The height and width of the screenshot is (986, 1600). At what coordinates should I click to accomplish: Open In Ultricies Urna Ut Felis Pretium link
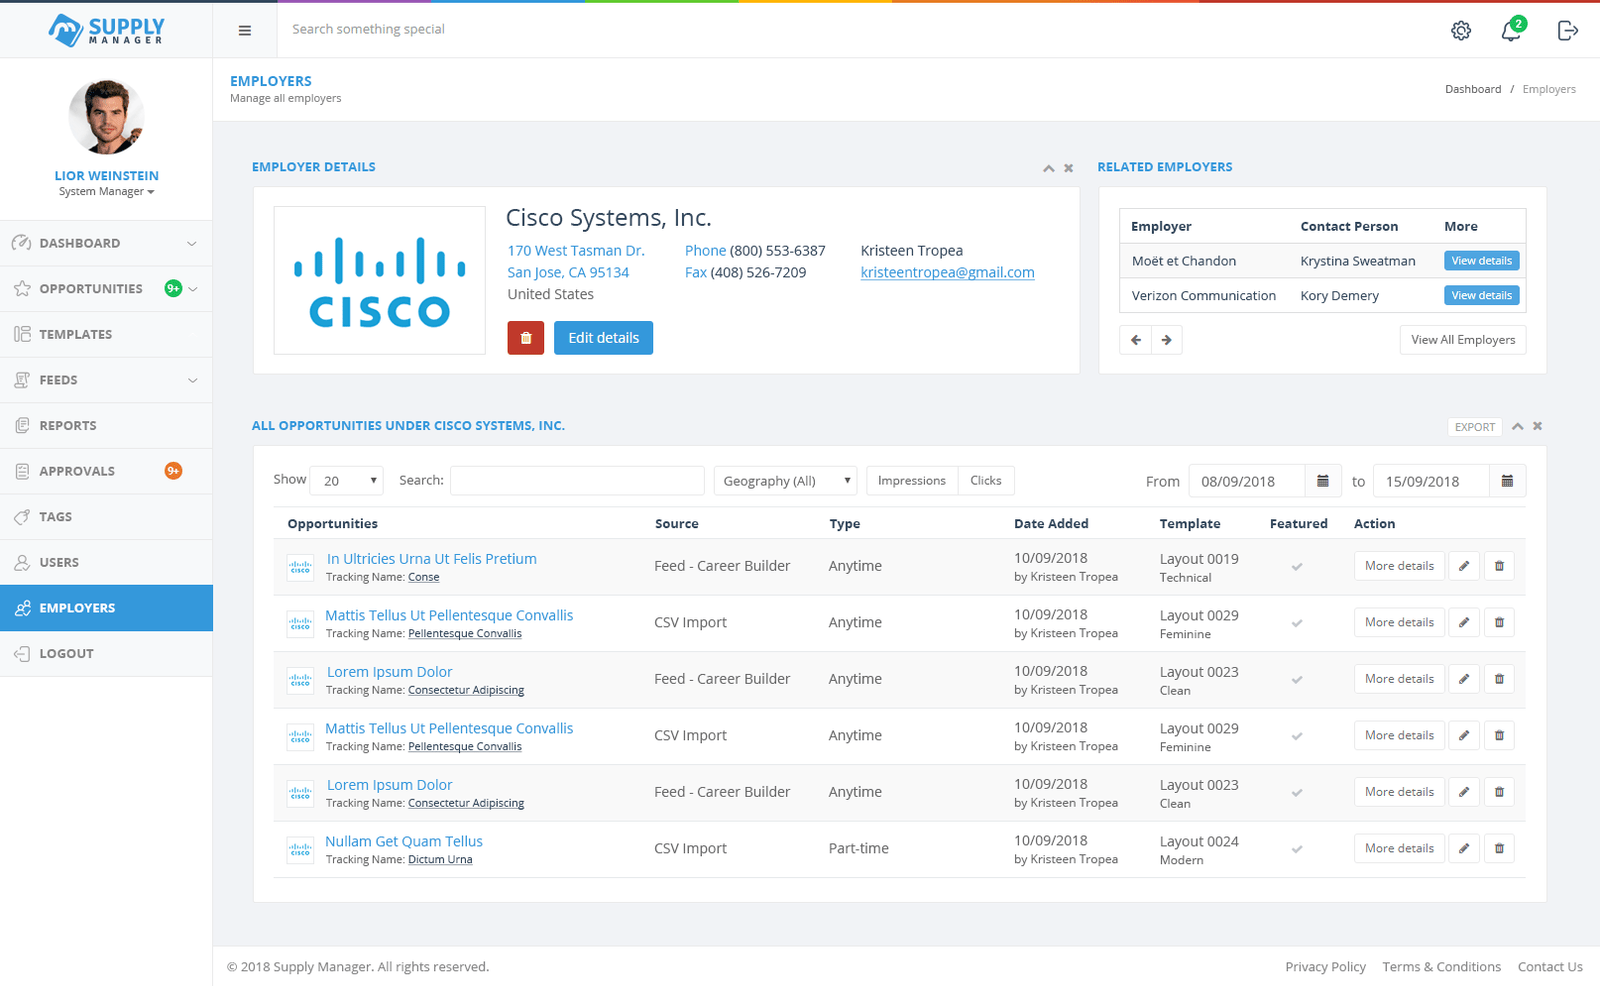(431, 559)
